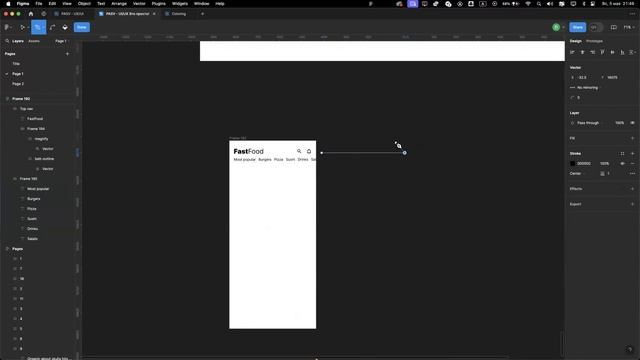The image size is (640, 360).
Task: Open the No mirroring dropdown
Action: [x=586, y=88]
